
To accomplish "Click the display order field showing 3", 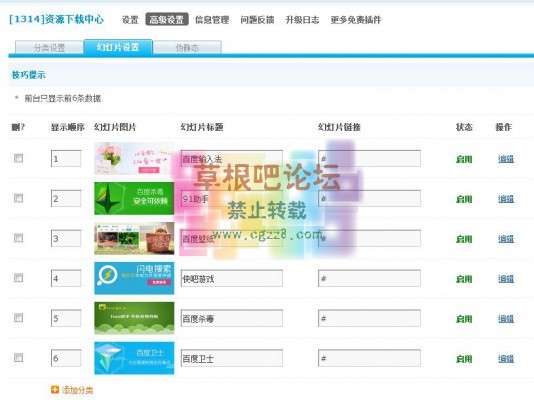I will 66,238.
